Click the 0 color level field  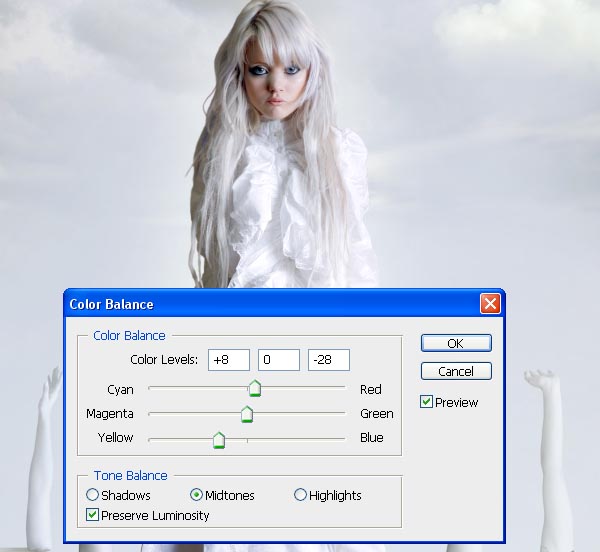(x=279, y=360)
